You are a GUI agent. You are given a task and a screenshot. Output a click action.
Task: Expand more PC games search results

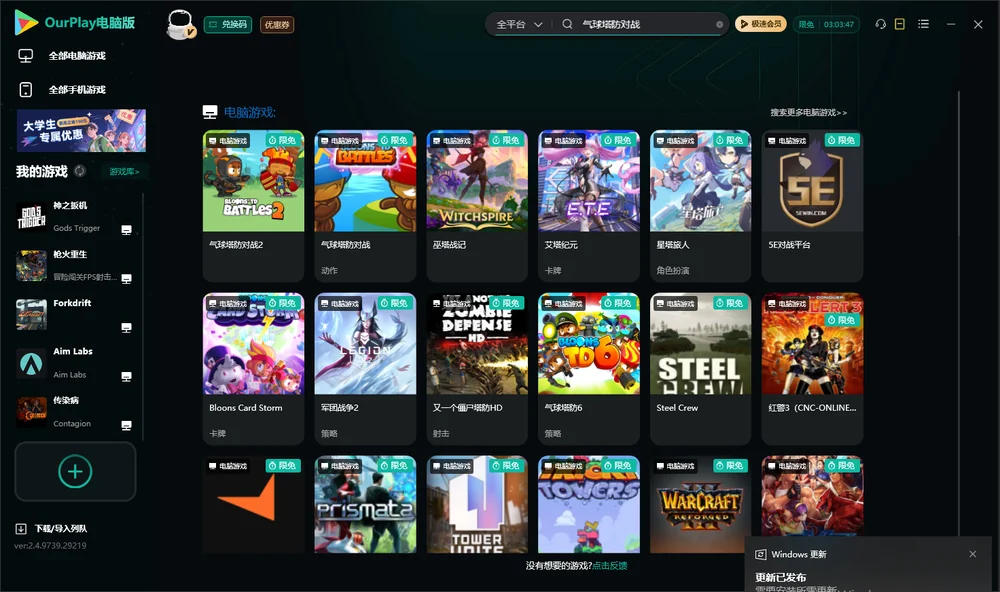pos(808,112)
